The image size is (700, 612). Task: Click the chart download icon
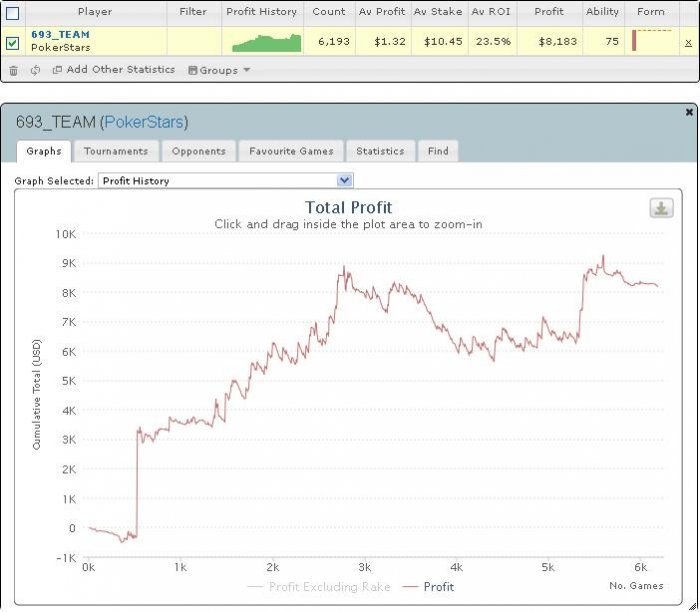coord(661,208)
